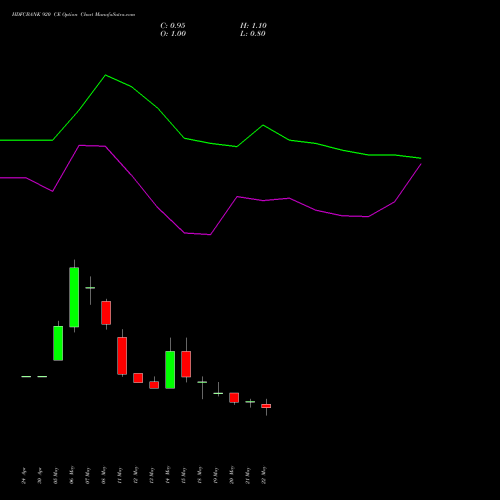Image resolution: width=500 pixels, height=500 pixels.
Task: Click the last red candle for 22 May
Action: [x=266, y=406]
